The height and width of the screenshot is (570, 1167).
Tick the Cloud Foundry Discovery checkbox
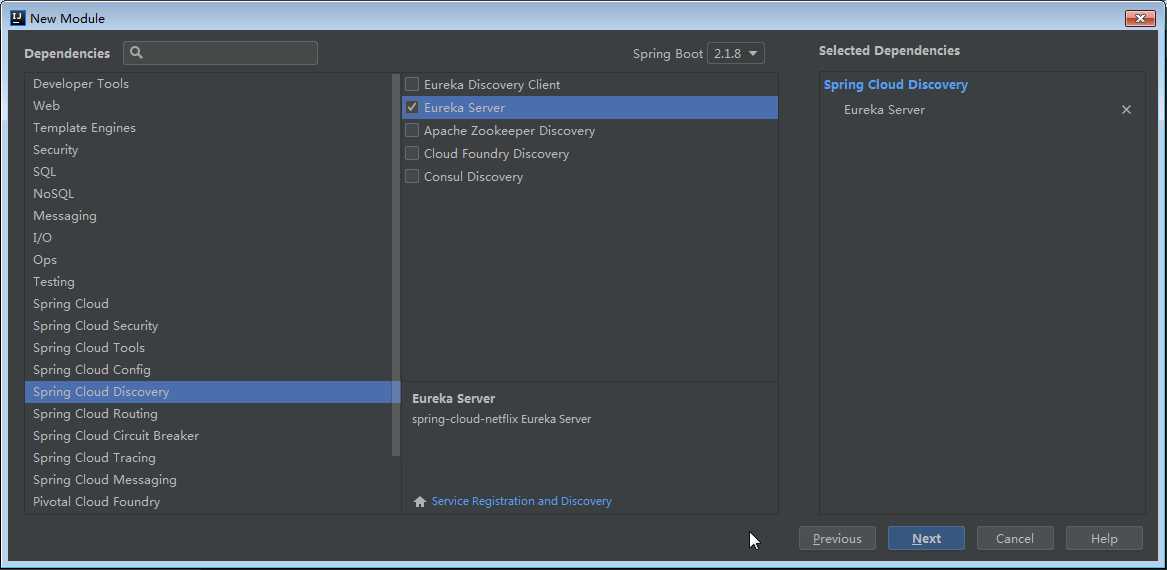tap(412, 153)
